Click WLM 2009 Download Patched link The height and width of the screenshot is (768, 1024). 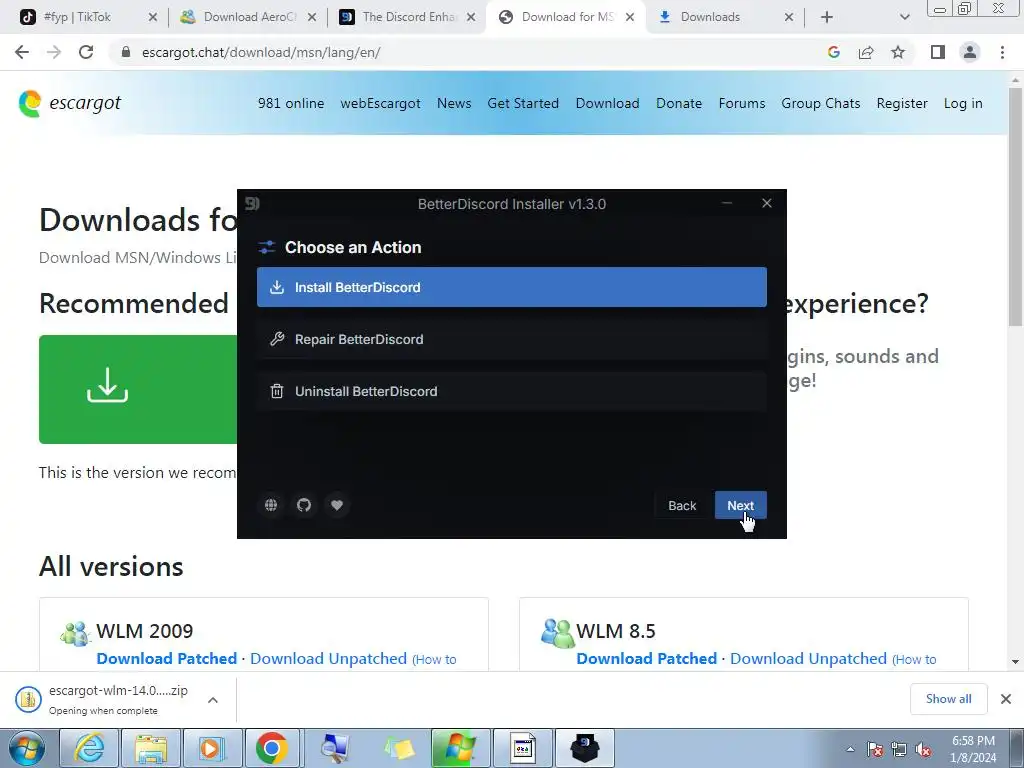167,658
